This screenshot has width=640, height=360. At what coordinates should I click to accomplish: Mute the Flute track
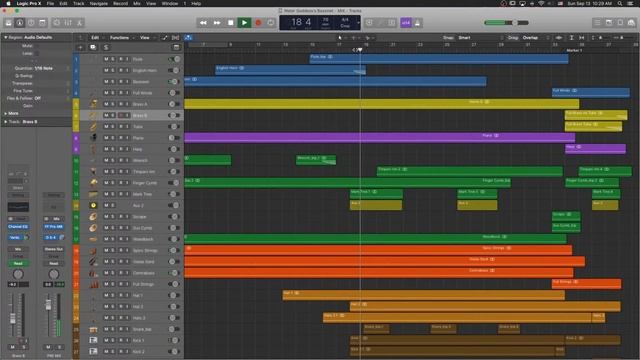(x=106, y=59)
